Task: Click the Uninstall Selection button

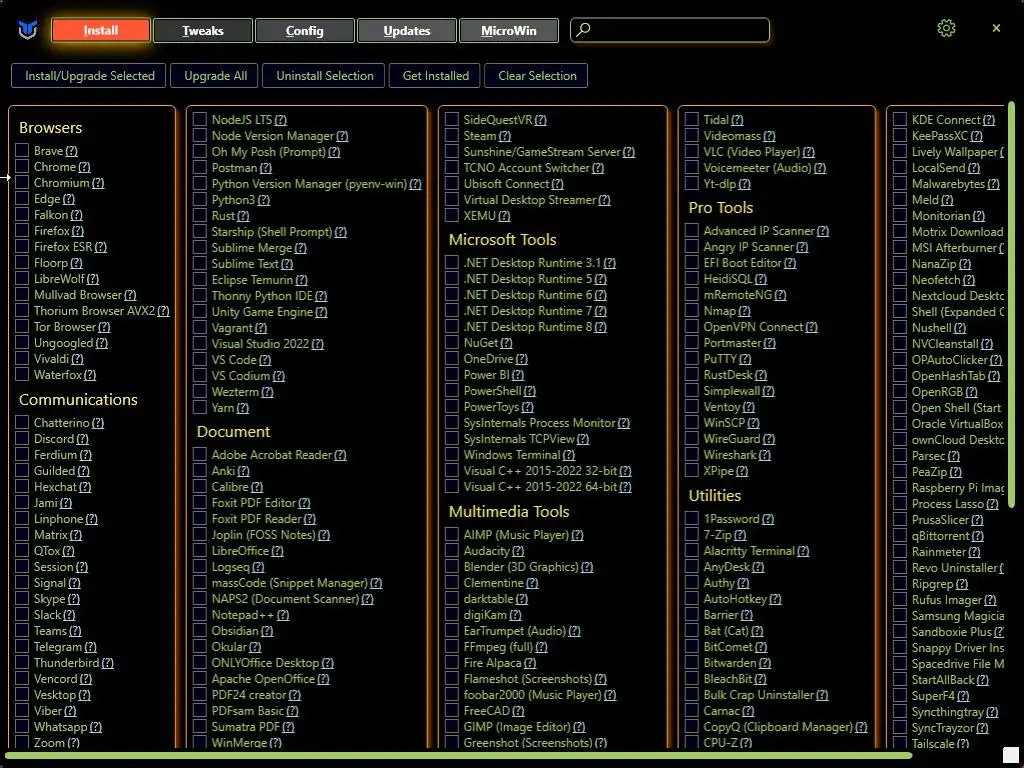Action: click(x=325, y=76)
